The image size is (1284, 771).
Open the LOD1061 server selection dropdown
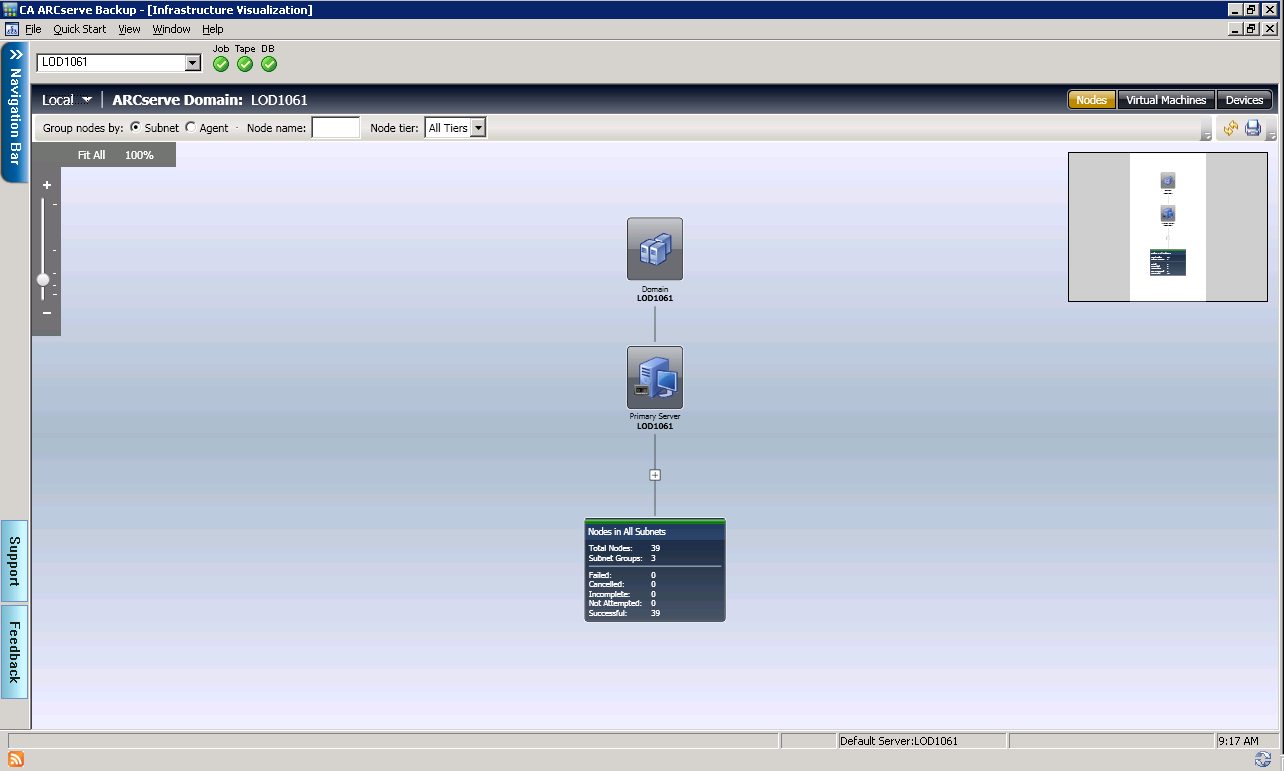coord(193,62)
